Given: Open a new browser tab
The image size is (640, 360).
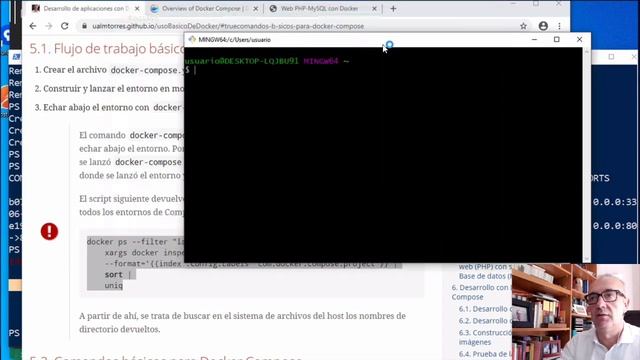Looking at the screenshot, I should (393, 9).
